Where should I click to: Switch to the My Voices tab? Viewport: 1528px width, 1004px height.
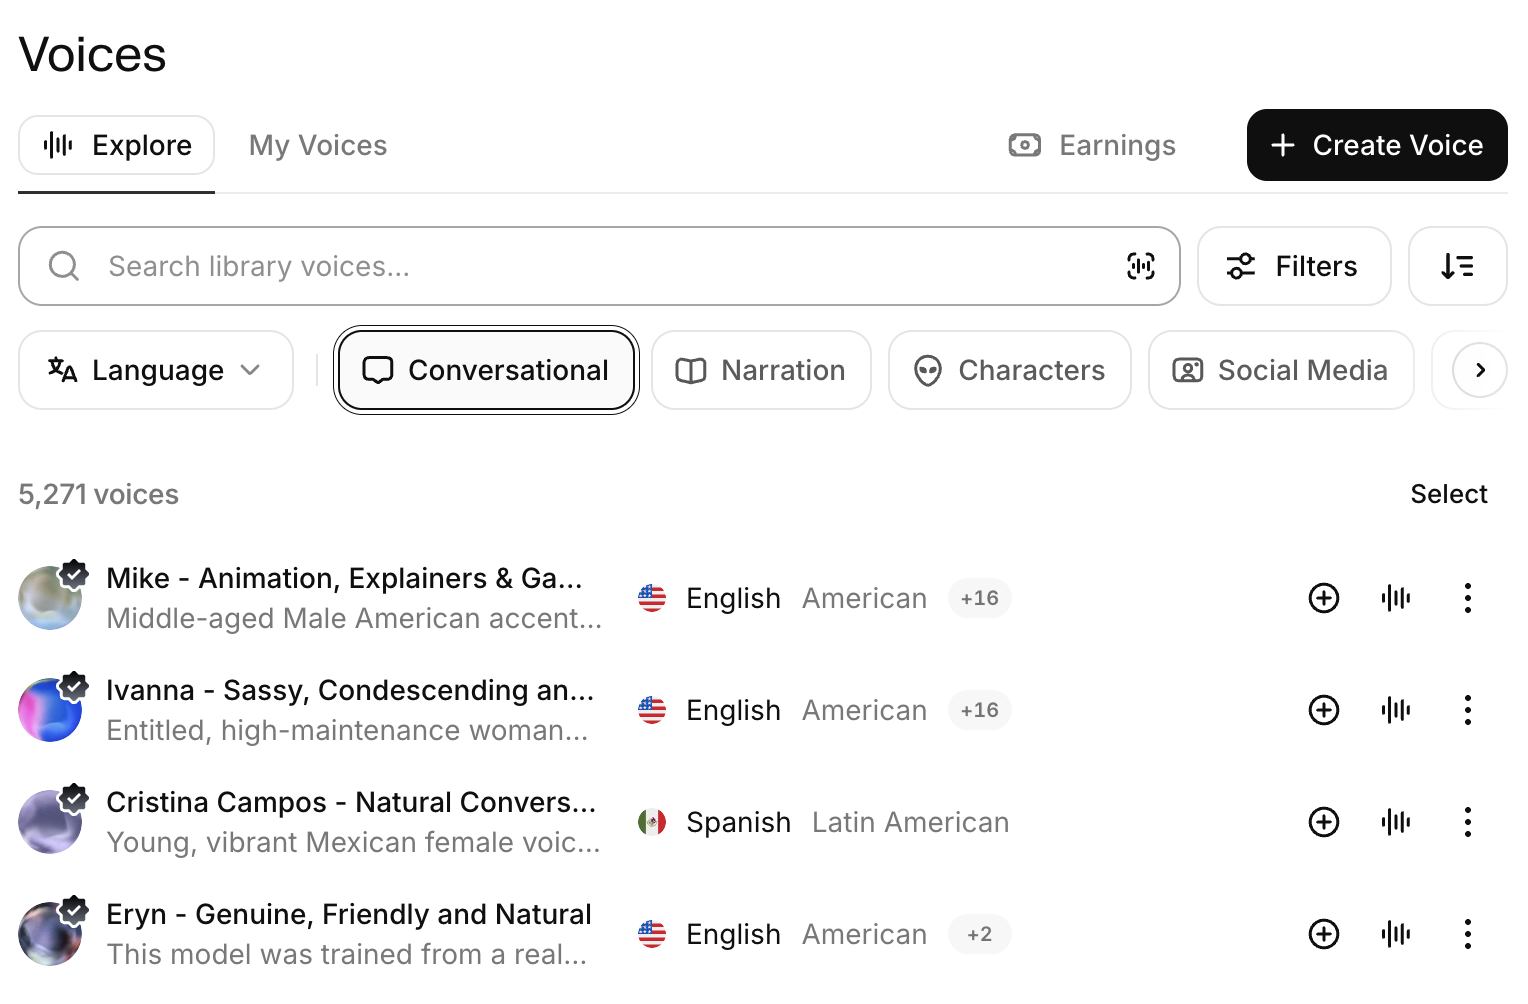coord(318,145)
